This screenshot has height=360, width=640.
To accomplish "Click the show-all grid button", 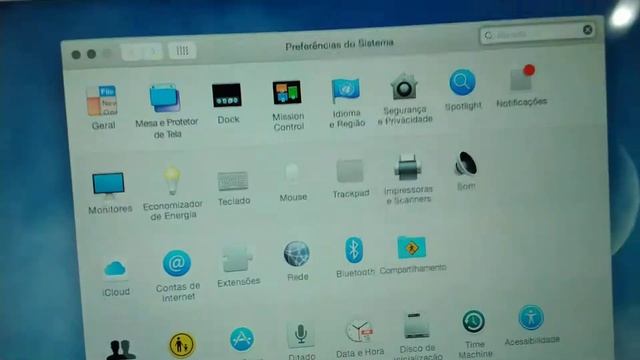I will 182,51.
